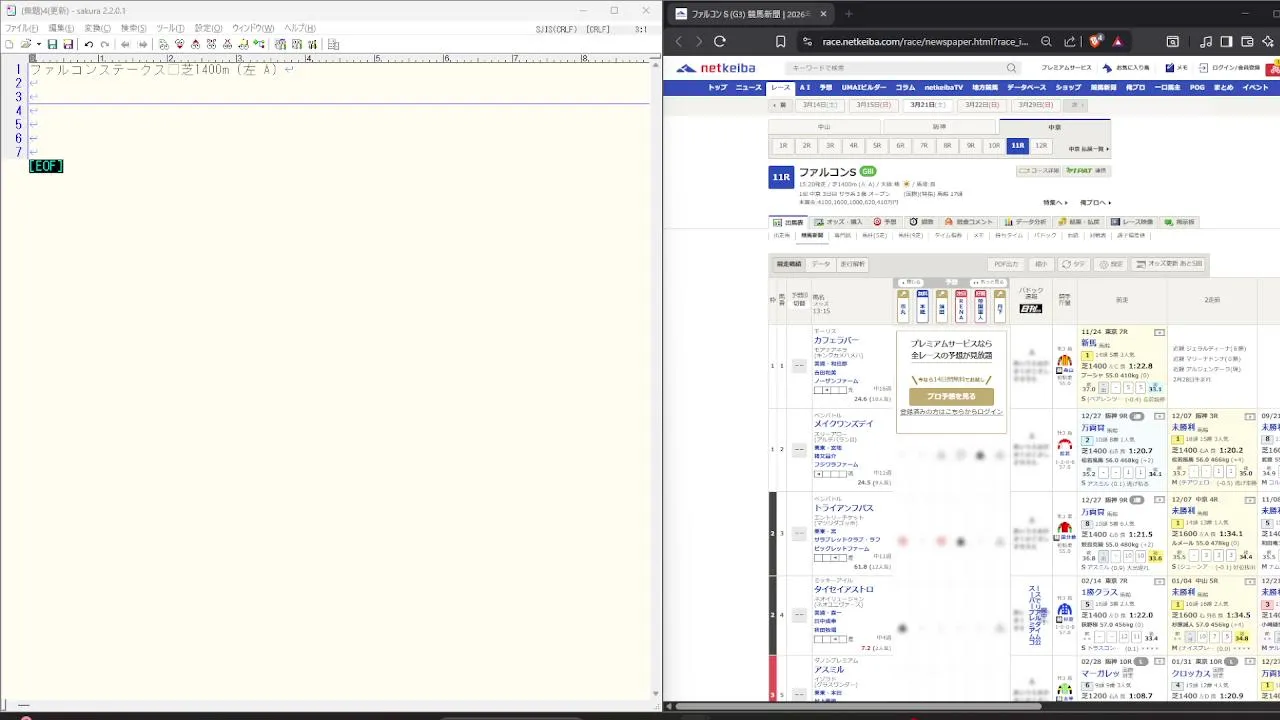Viewport: 1280px width, 720px height.
Task: Close the ファルコンS browser tab
Action: pyautogui.click(x=823, y=14)
